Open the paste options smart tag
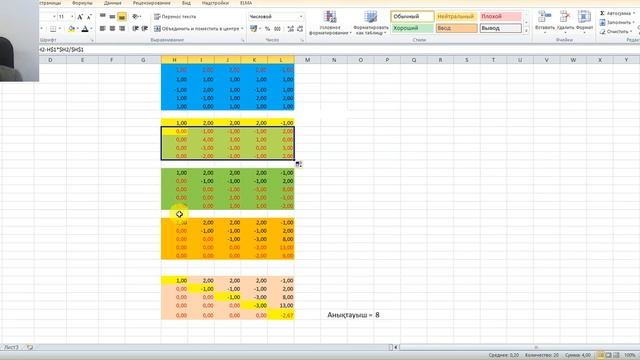This screenshot has width=640, height=360. click(x=299, y=164)
